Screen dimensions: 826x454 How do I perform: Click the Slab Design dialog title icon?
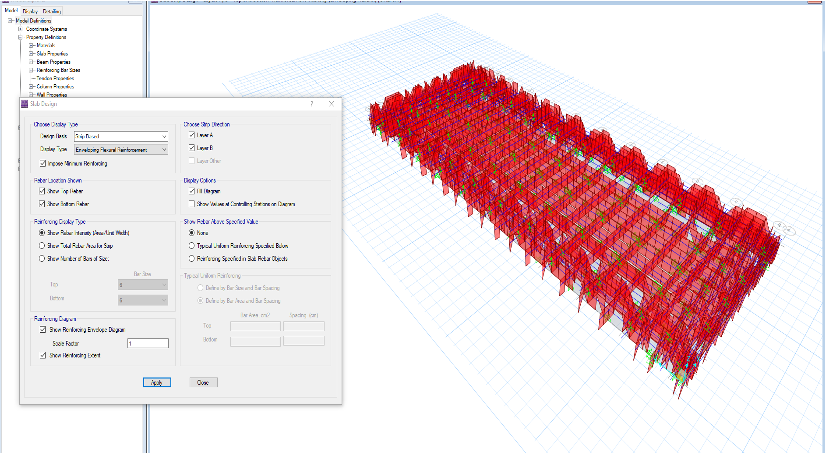pyautogui.click(x=25, y=103)
